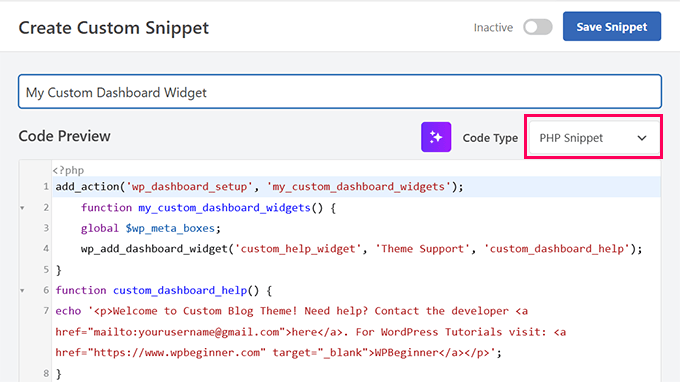Open the Code Type dropdown

[593, 138]
